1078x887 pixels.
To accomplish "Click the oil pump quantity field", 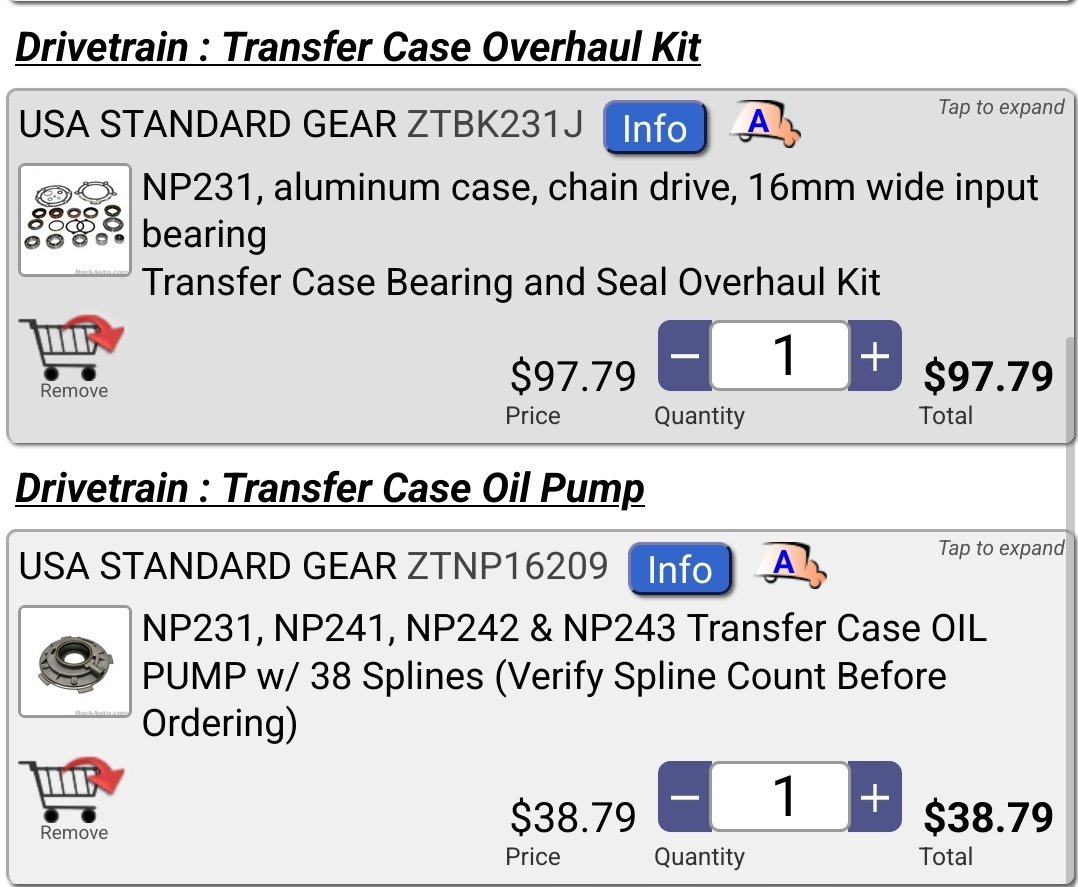I will [x=780, y=798].
